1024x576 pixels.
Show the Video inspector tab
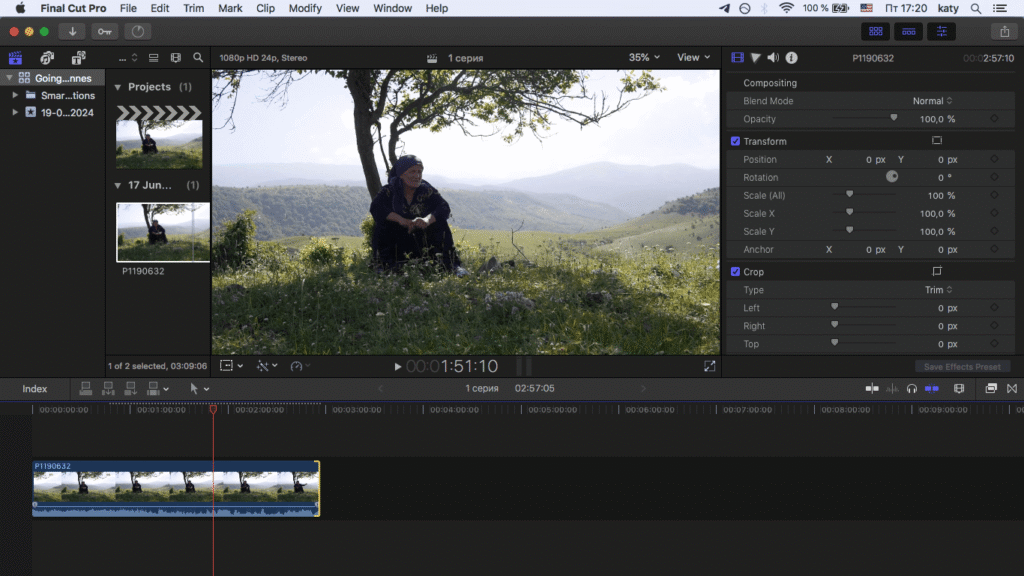tap(737, 58)
